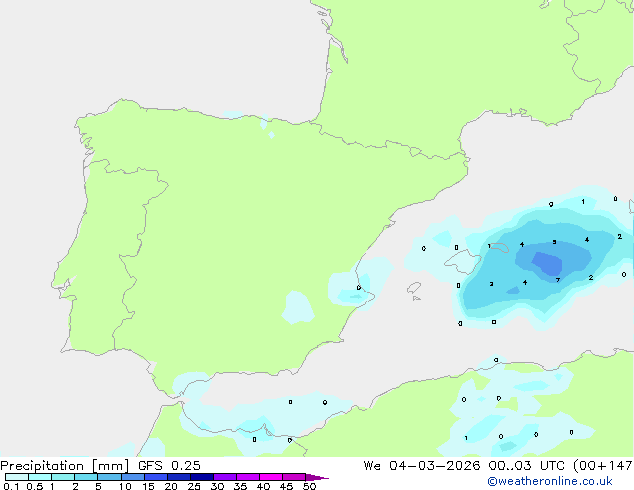Click the 20–25 mm legend swatch
The image size is (634, 490).
[179, 477]
